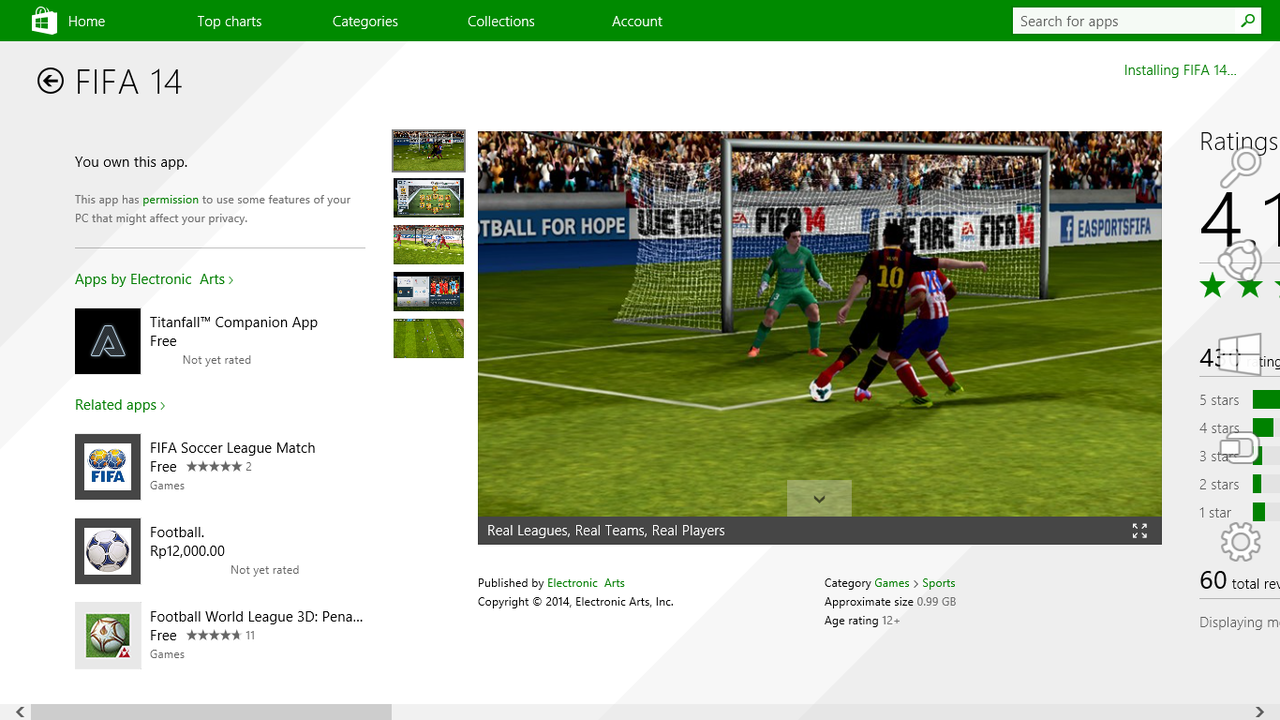Open the Football. app soccer ball icon

pyautogui.click(x=108, y=551)
